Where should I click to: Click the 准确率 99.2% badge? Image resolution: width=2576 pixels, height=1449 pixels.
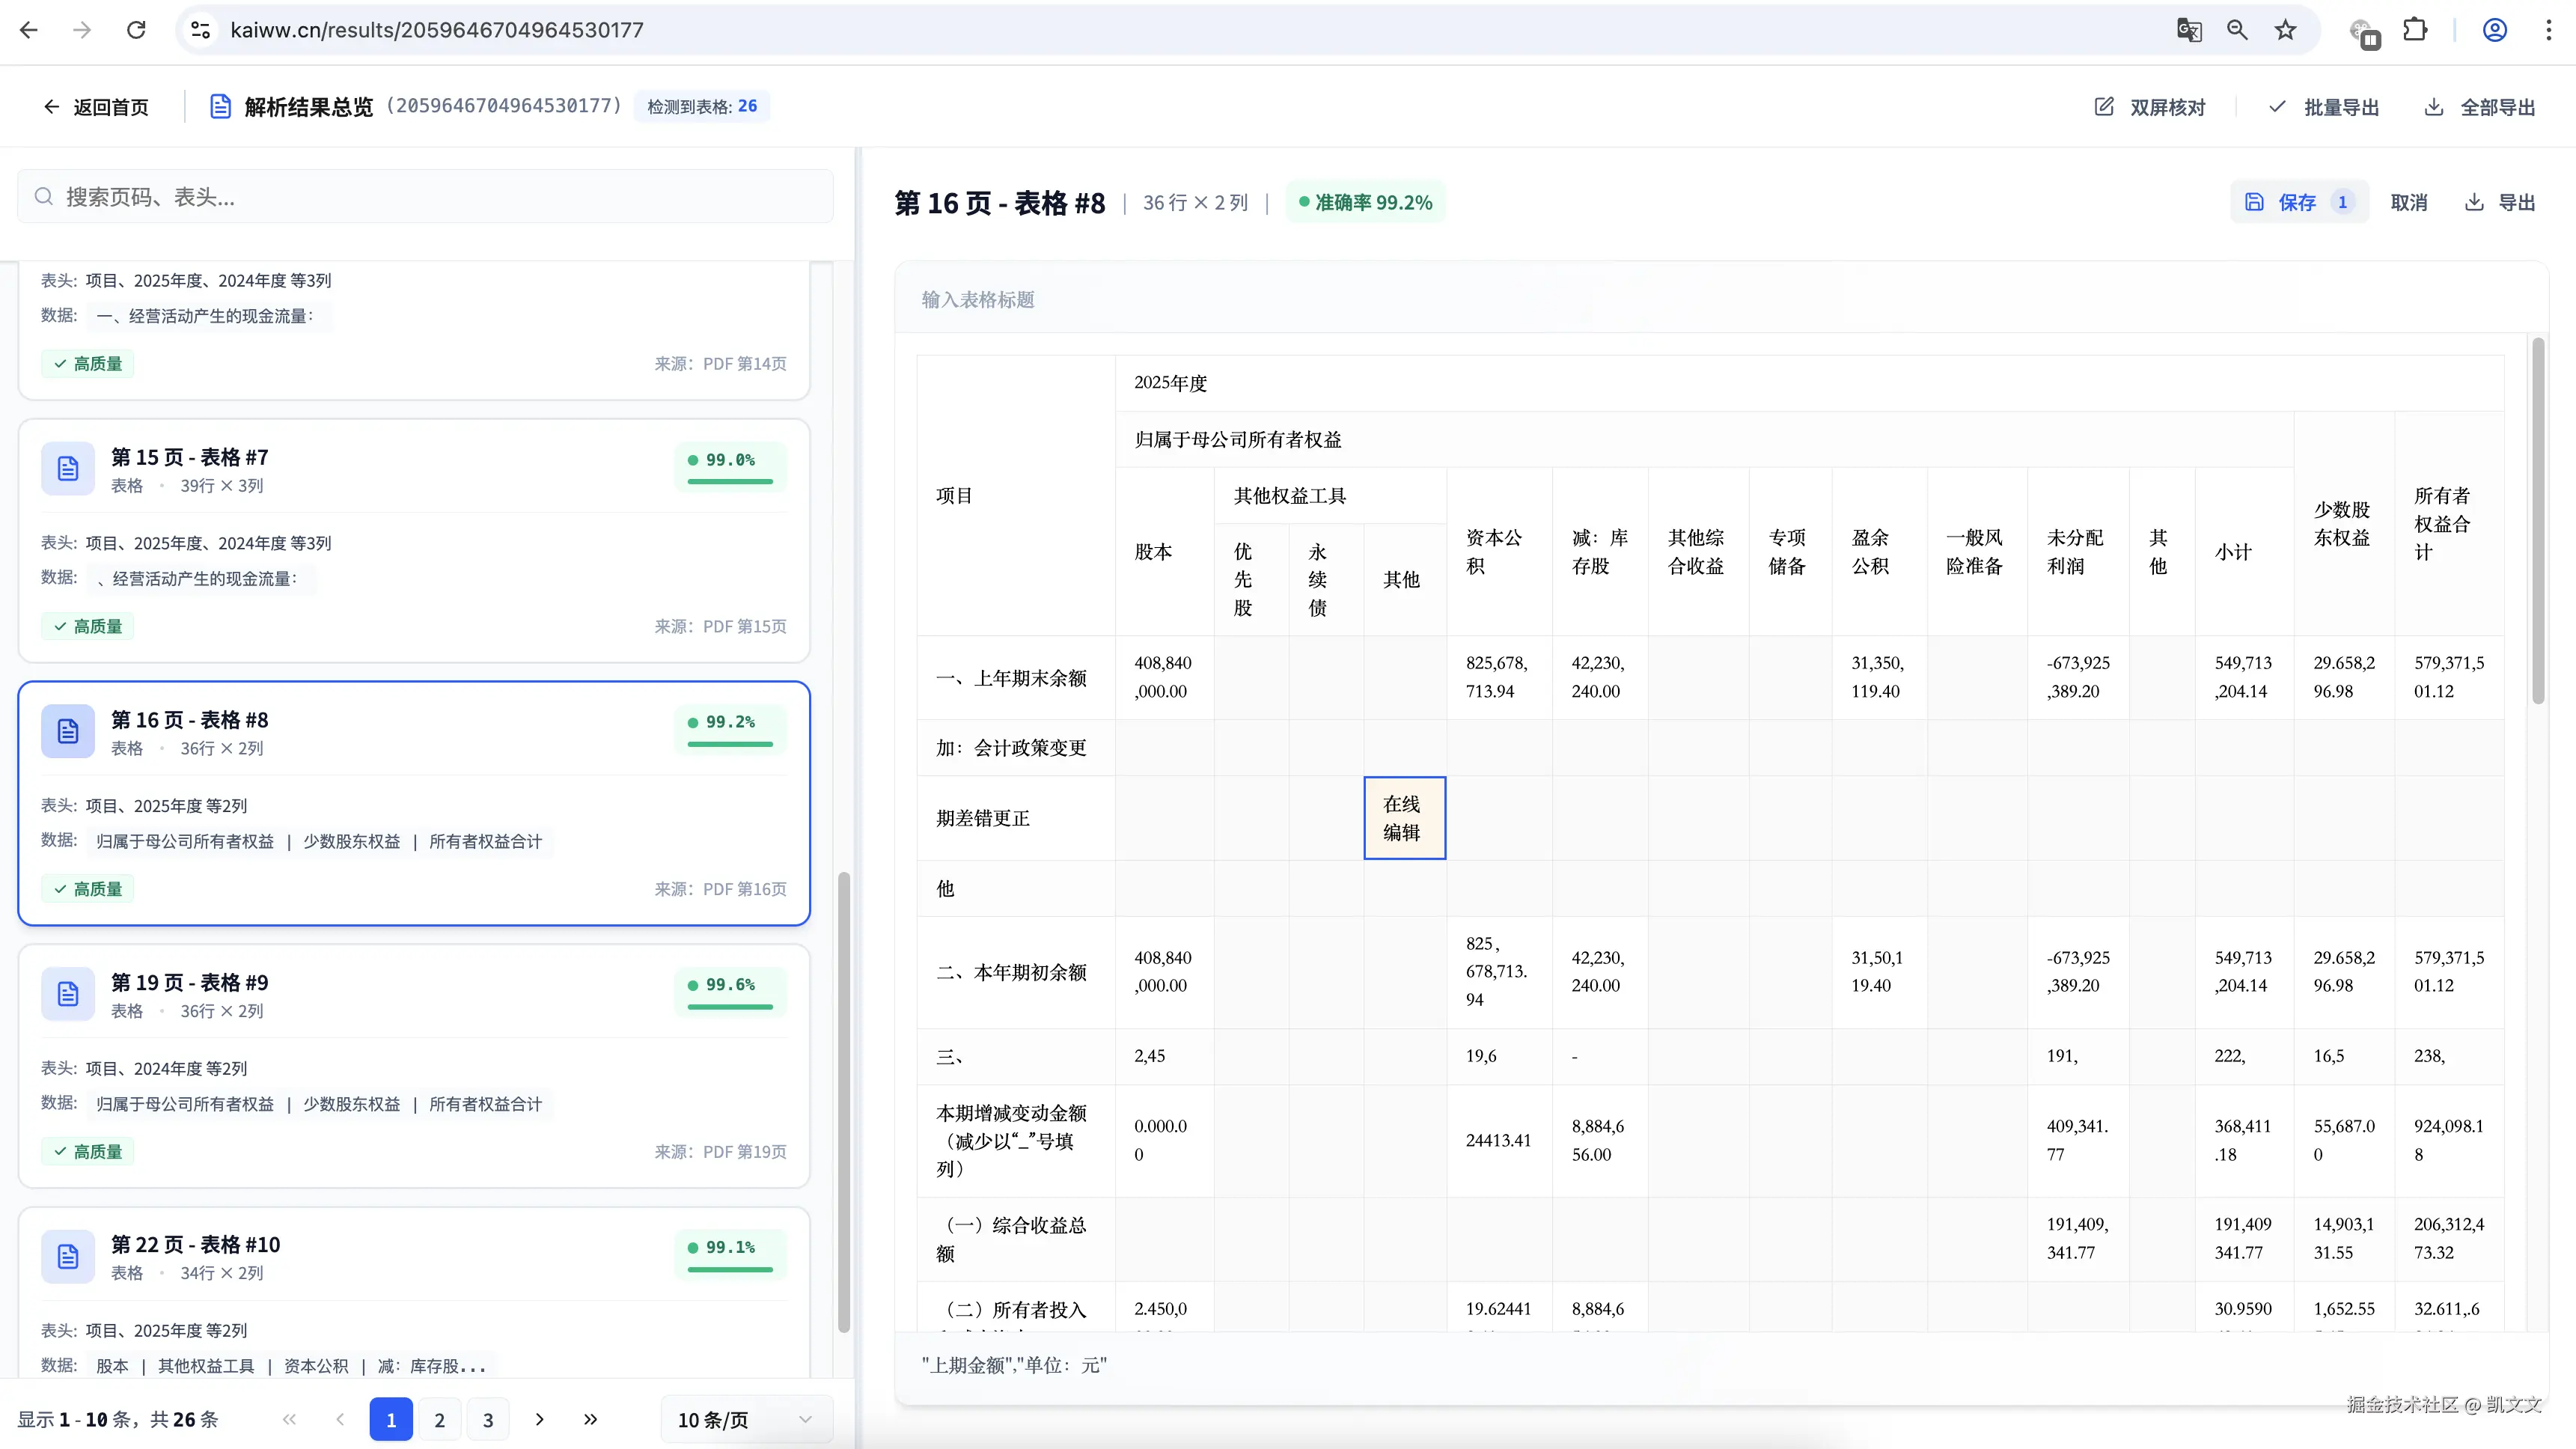click(x=1366, y=202)
